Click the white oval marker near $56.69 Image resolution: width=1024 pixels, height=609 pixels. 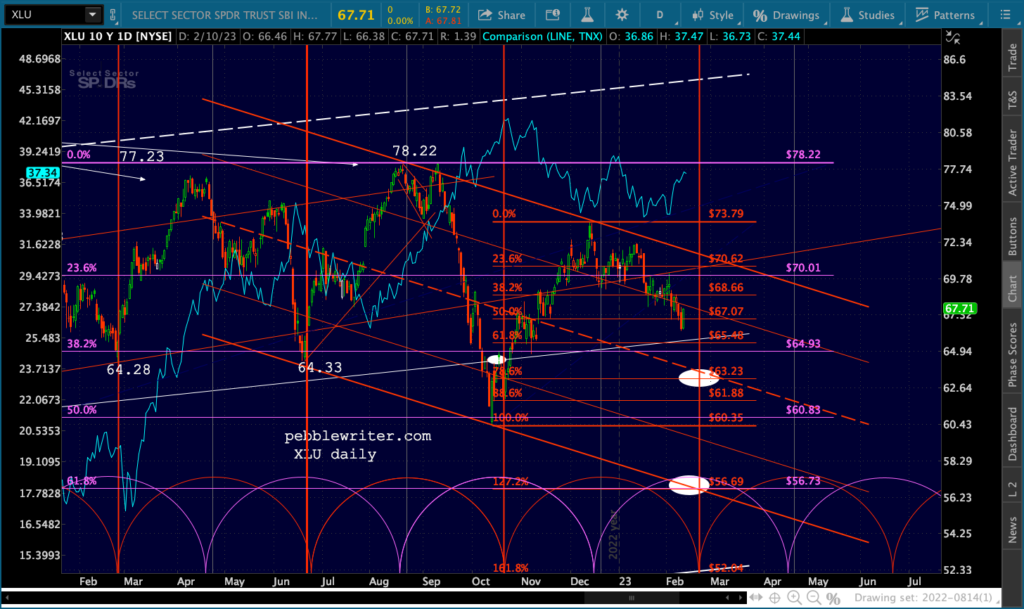pyautogui.click(x=689, y=485)
